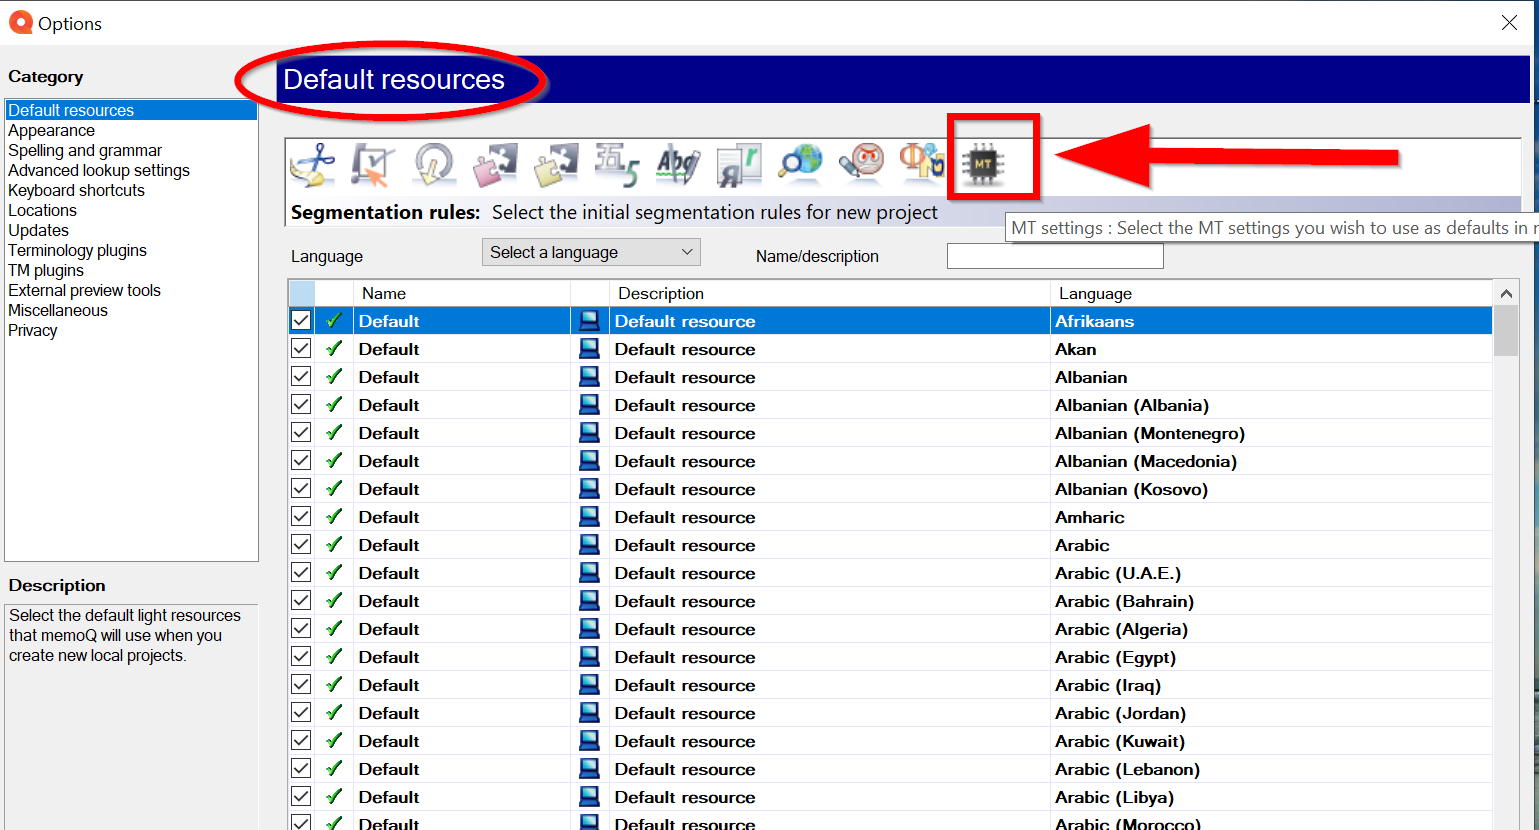The image size is (1539, 830).
Task: Close the Options dialog
Action: pyautogui.click(x=1509, y=22)
